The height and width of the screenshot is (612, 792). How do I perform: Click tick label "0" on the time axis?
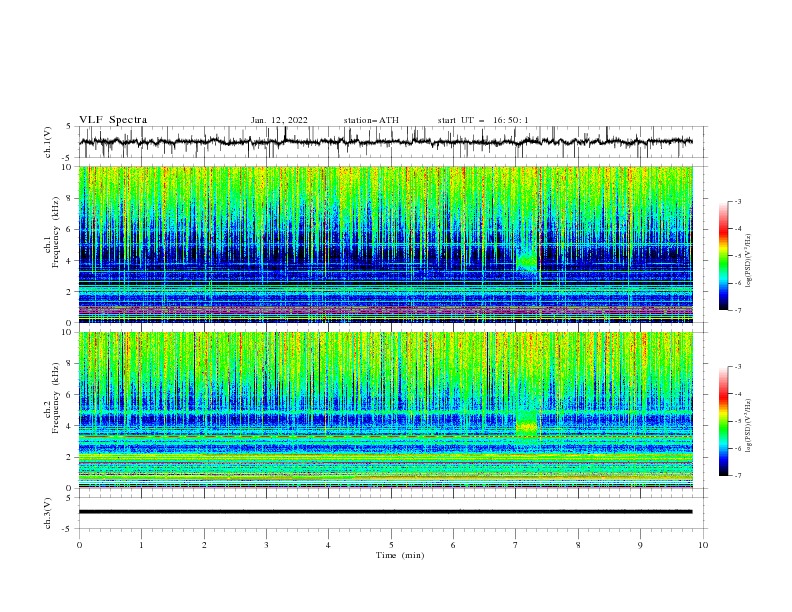[79, 545]
